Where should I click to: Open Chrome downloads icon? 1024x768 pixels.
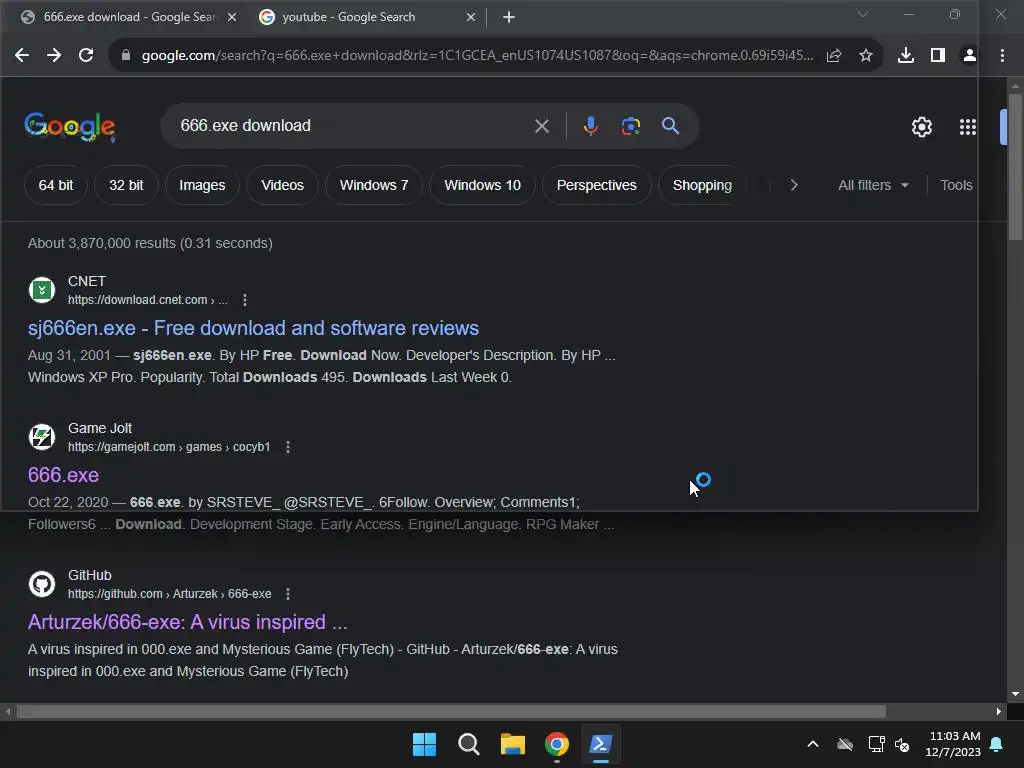click(906, 56)
